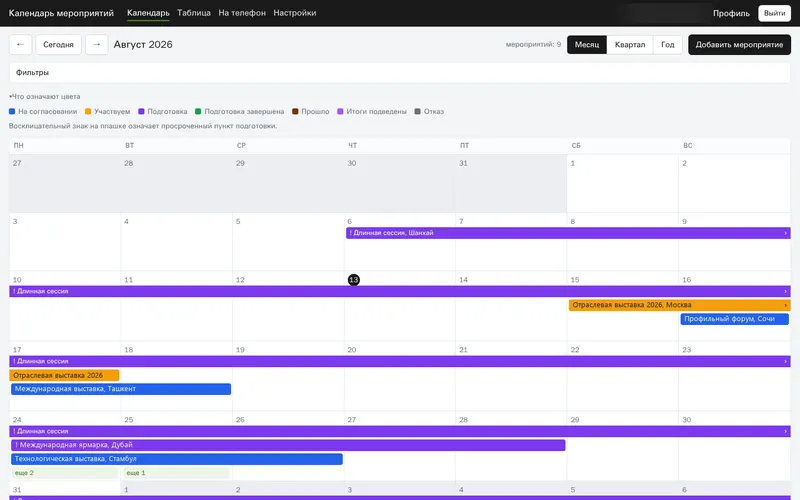The image size is (800, 500).
Task: Go to previous month with left arrow
Action: (x=20, y=44)
